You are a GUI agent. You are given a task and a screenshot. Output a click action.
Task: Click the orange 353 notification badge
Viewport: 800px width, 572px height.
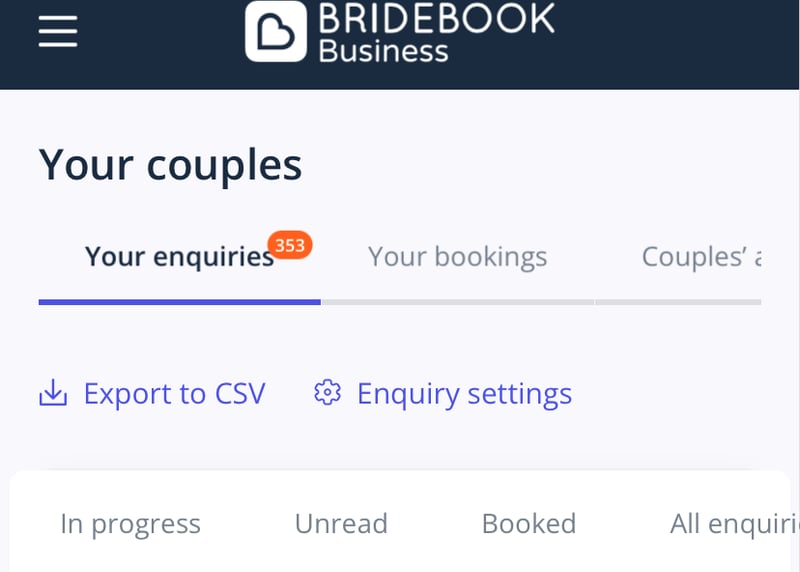(x=290, y=245)
